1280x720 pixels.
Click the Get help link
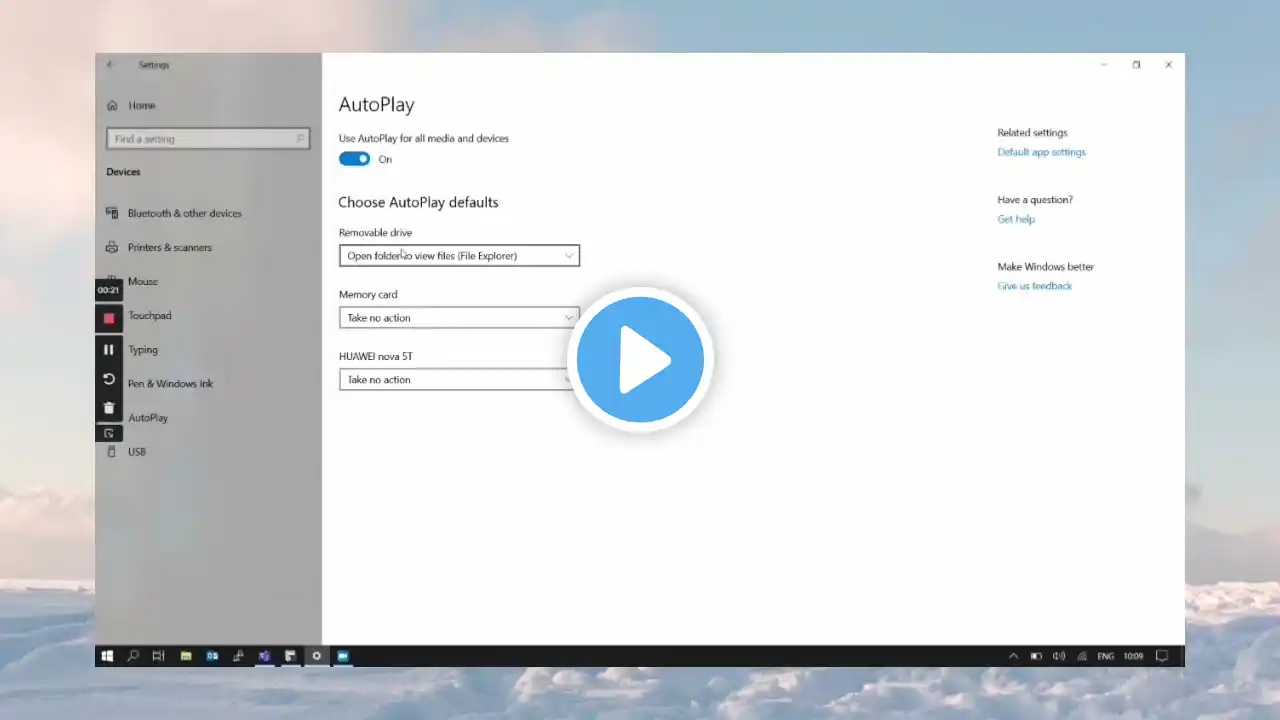1016,219
